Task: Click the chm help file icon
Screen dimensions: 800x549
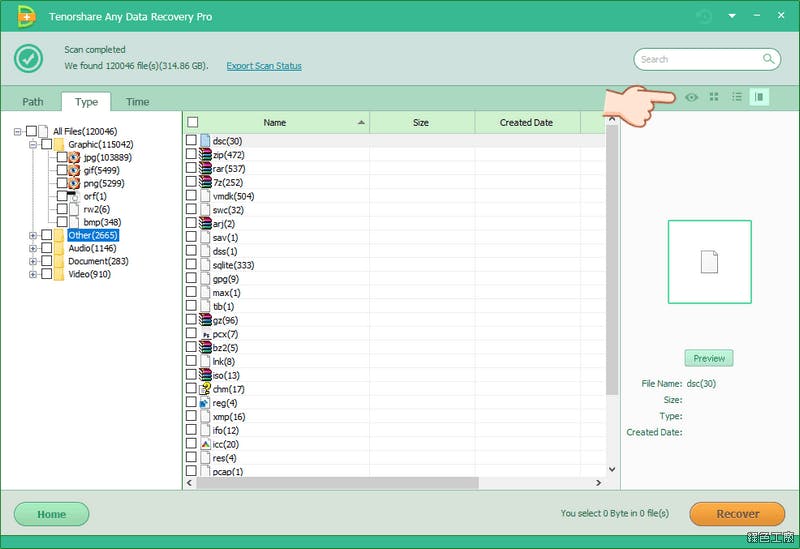Action: (205, 389)
